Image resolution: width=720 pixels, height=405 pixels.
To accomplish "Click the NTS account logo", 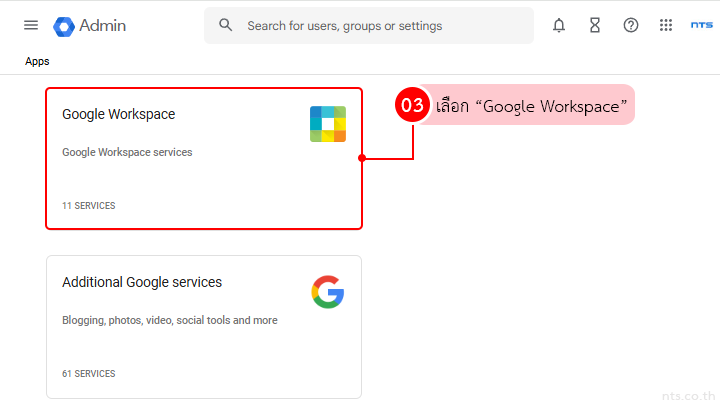I will (701, 26).
